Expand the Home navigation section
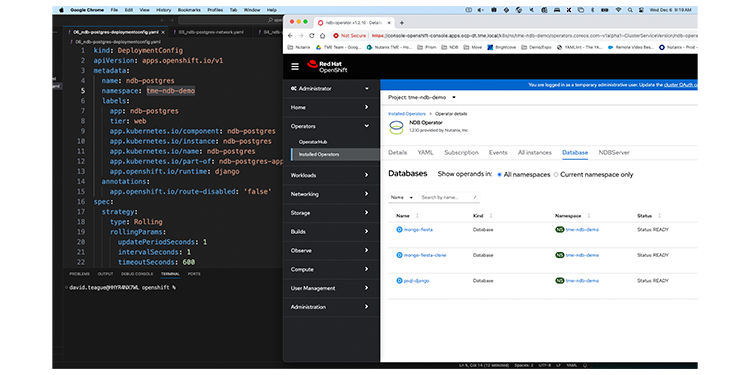Image resolution: width=750 pixels, height=375 pixels. click(330, 108)
